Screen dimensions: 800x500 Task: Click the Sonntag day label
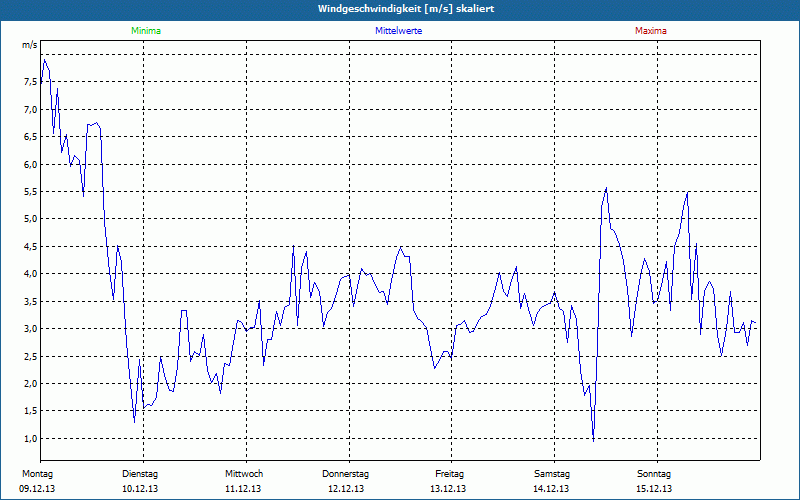pyautogui.click(x=654, y=474)
